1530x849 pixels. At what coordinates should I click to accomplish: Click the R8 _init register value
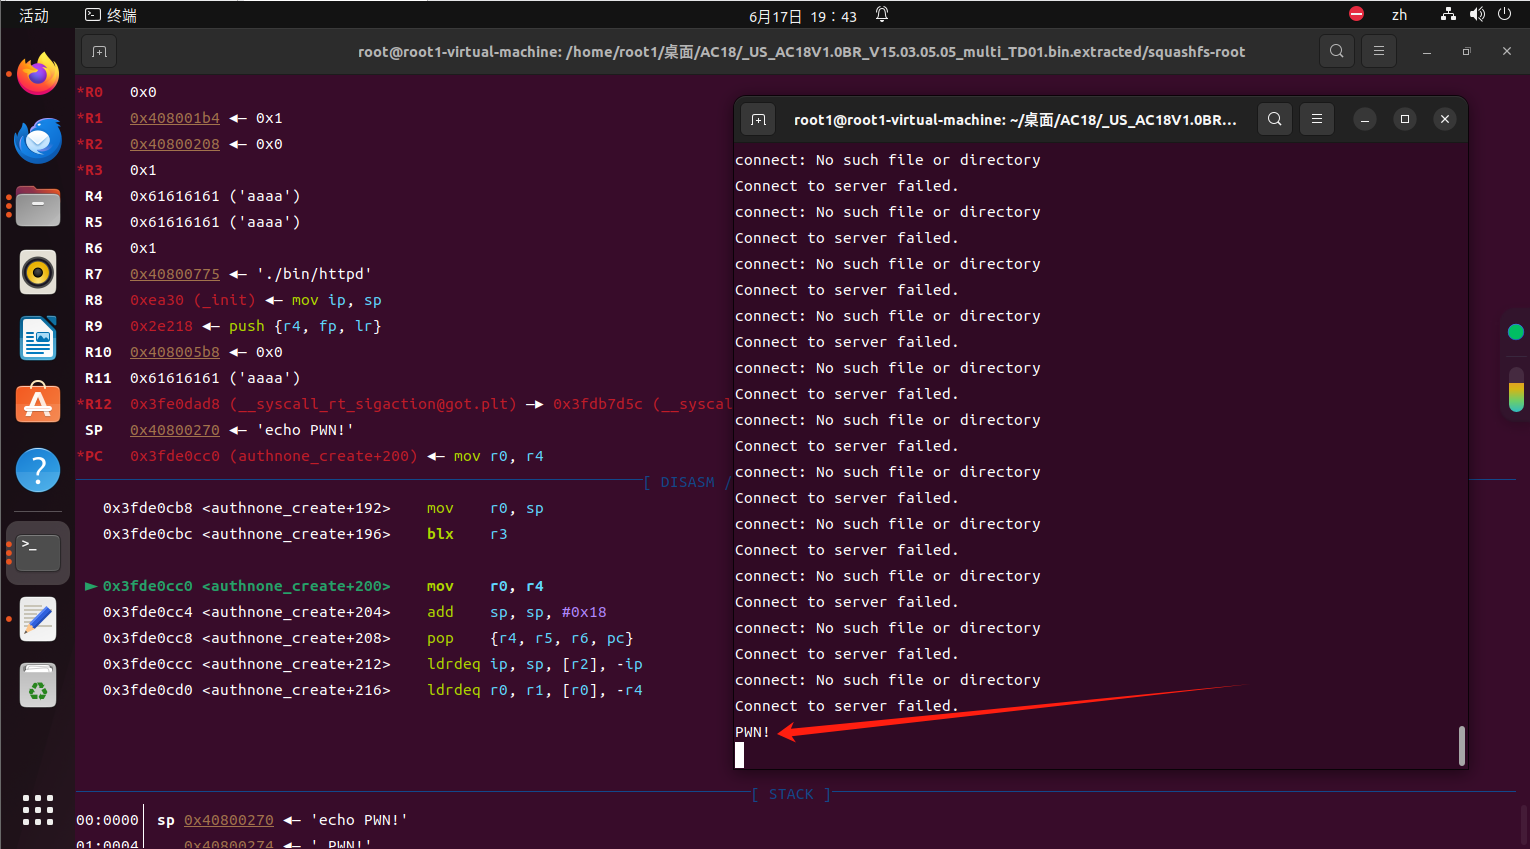pos(193,300)
